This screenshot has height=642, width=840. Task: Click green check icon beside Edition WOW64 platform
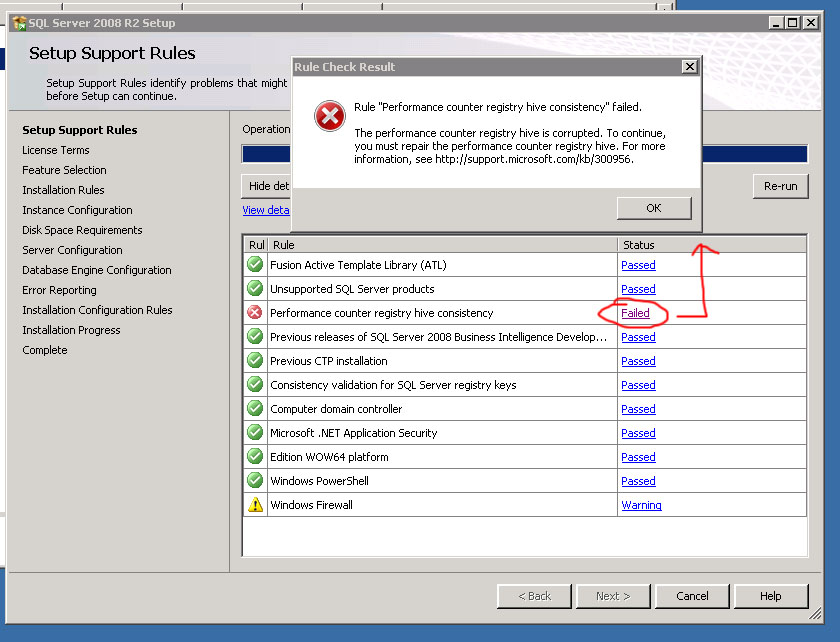[255, 457]
